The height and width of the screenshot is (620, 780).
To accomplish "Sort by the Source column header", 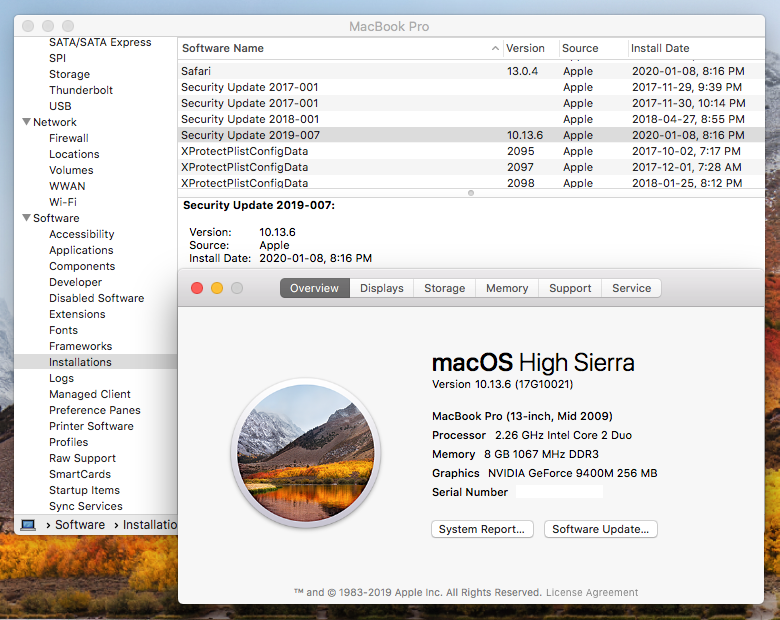I will [x=593, y=48].
